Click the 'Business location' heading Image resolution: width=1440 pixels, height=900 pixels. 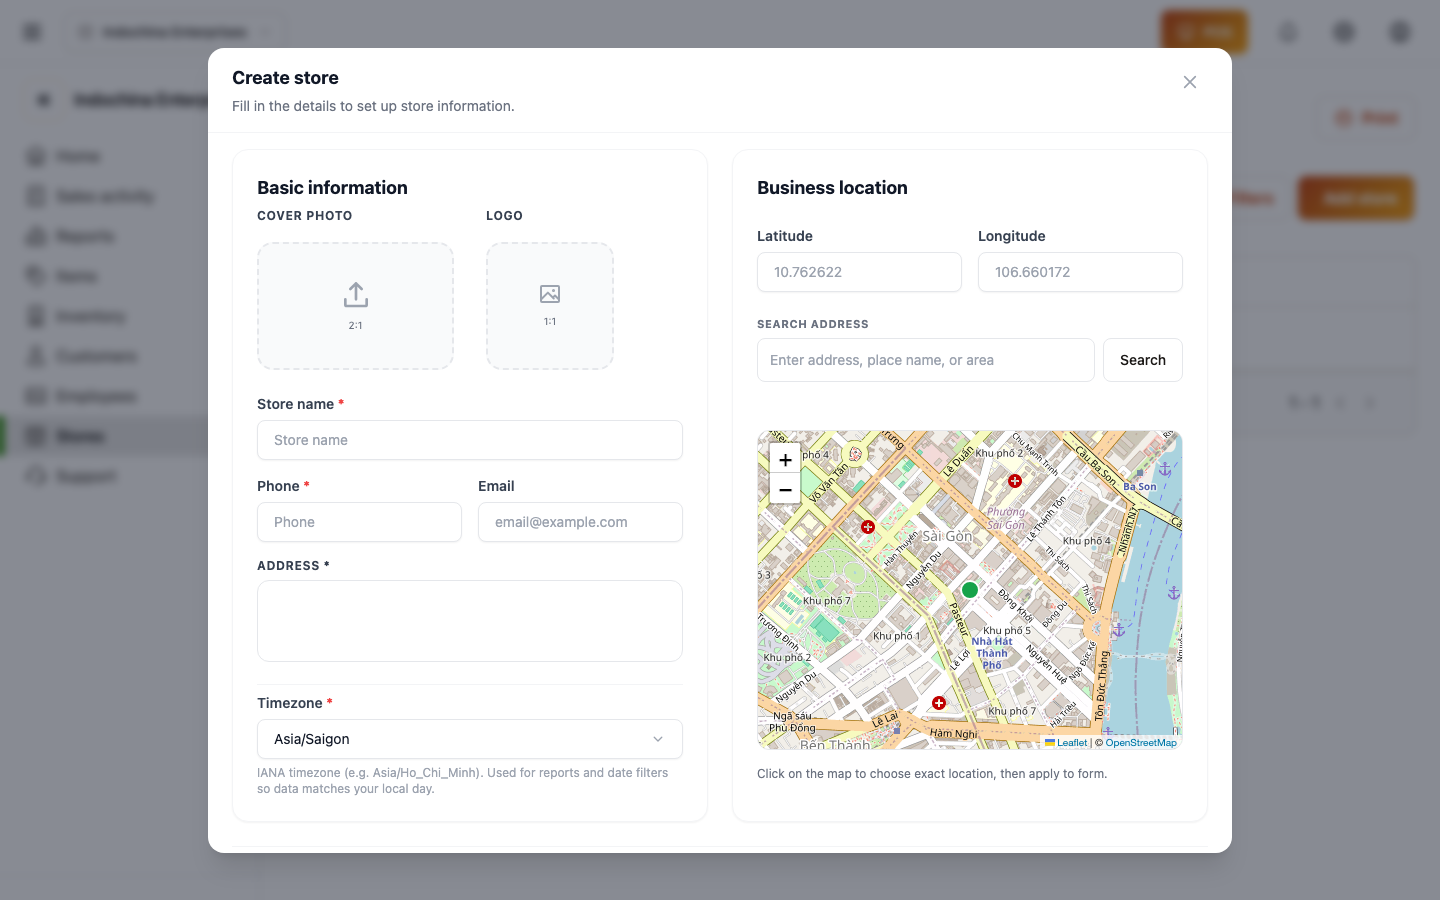pos(832,188)
